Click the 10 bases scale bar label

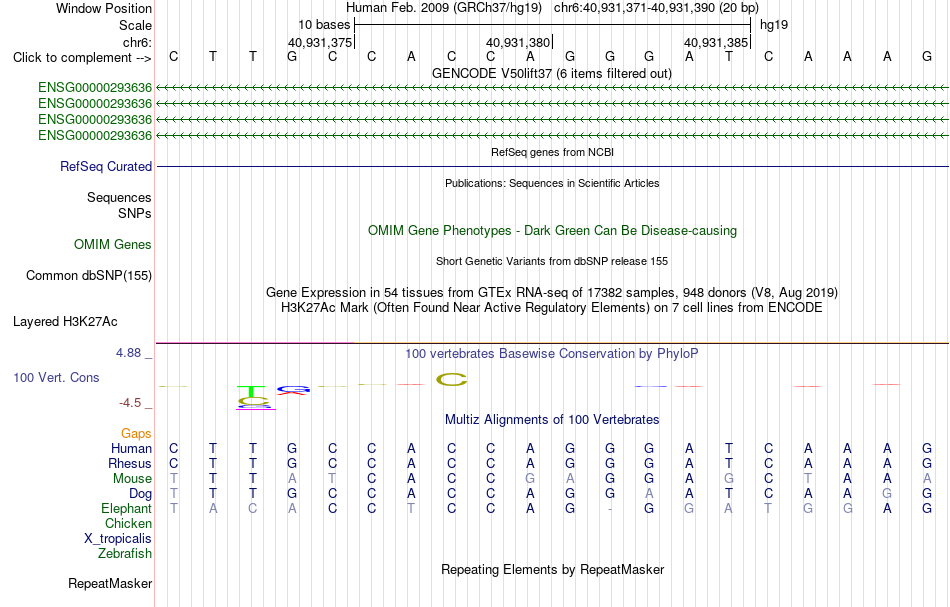(x=324, y=25)
